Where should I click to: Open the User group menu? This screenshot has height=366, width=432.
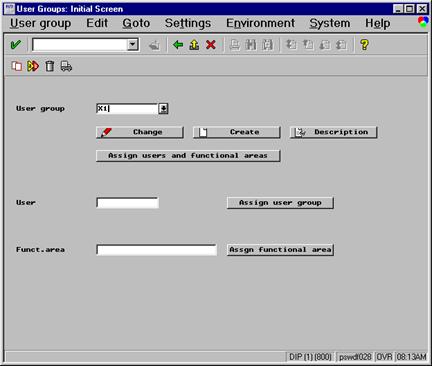(40, 23)
